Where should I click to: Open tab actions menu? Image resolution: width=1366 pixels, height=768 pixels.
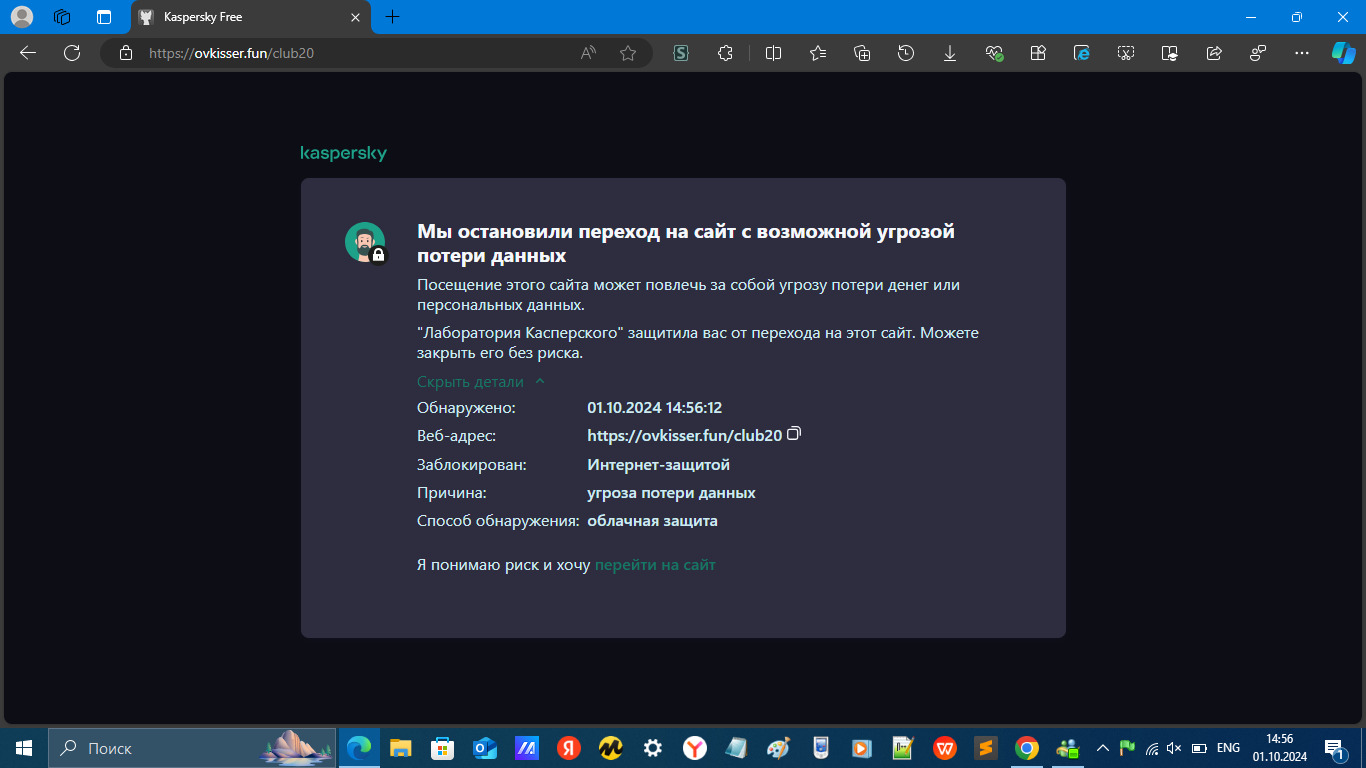pos(104,17)
